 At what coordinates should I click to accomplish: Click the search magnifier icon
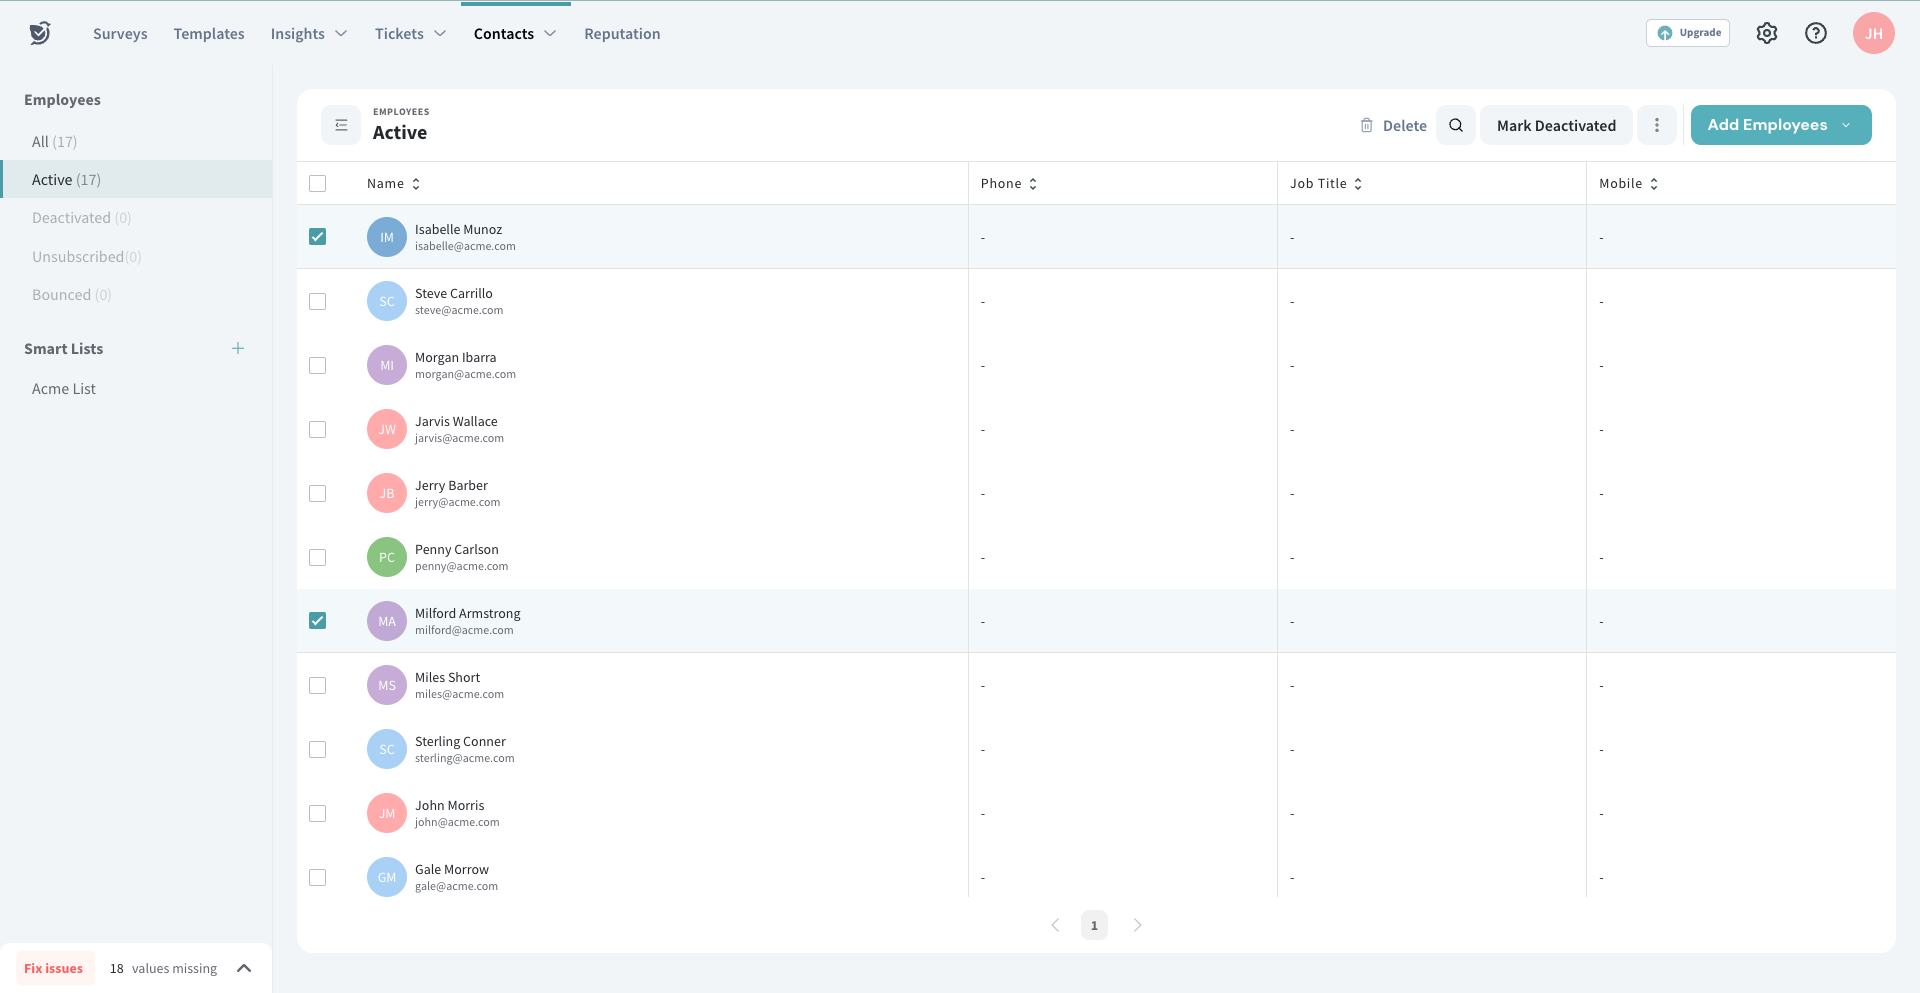click(1455, 125)
